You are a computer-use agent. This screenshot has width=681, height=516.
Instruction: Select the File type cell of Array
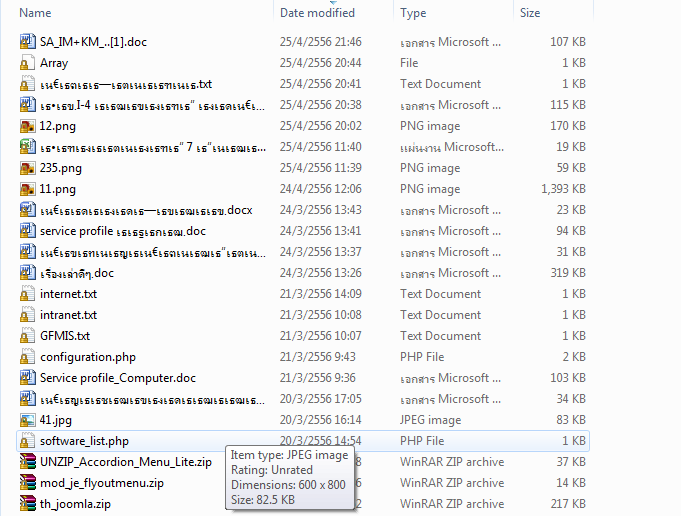coord(409,63)
